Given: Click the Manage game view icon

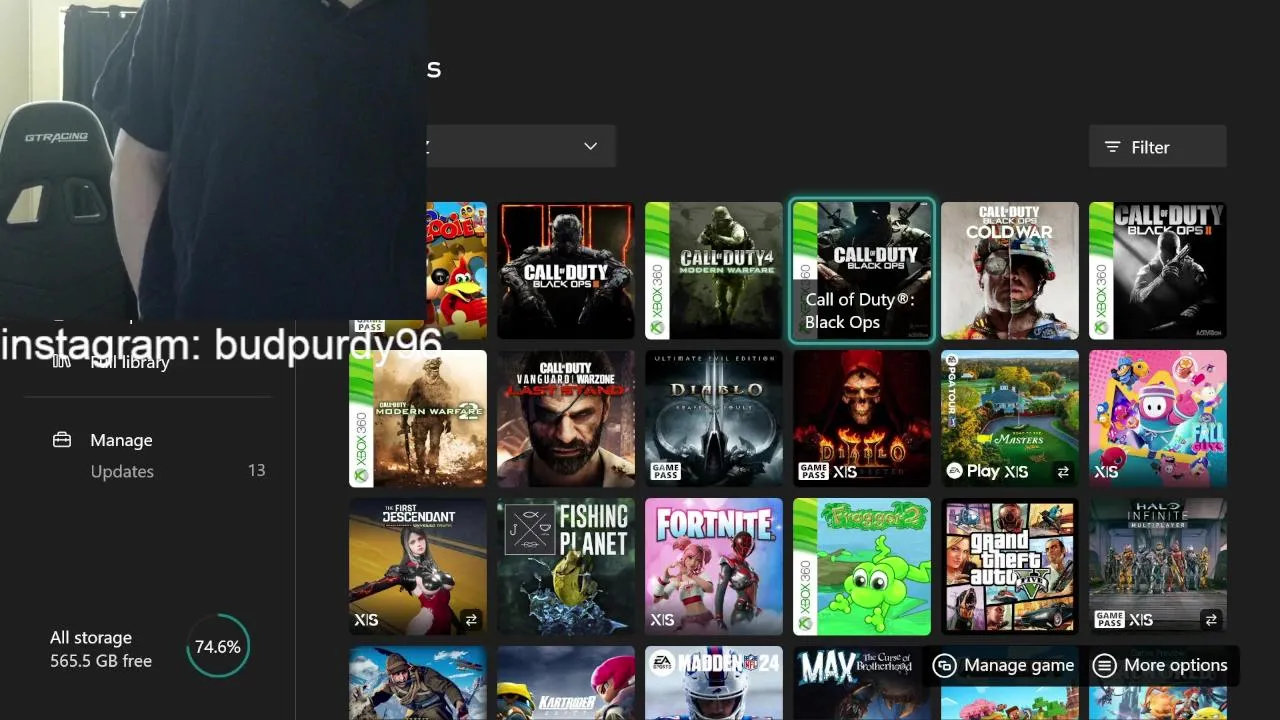Looking at the screenshot, I should pos(944,665).
